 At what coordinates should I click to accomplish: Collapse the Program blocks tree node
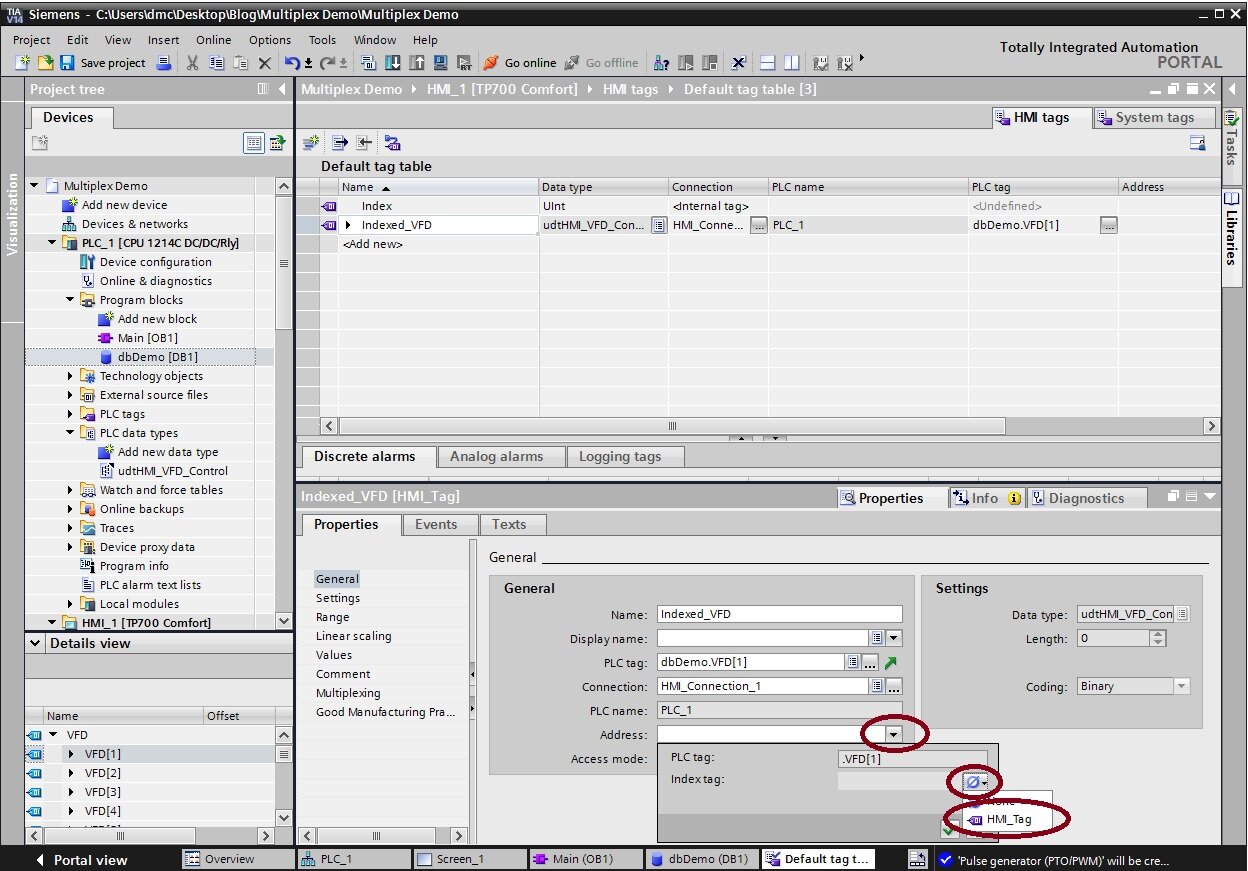71,300
